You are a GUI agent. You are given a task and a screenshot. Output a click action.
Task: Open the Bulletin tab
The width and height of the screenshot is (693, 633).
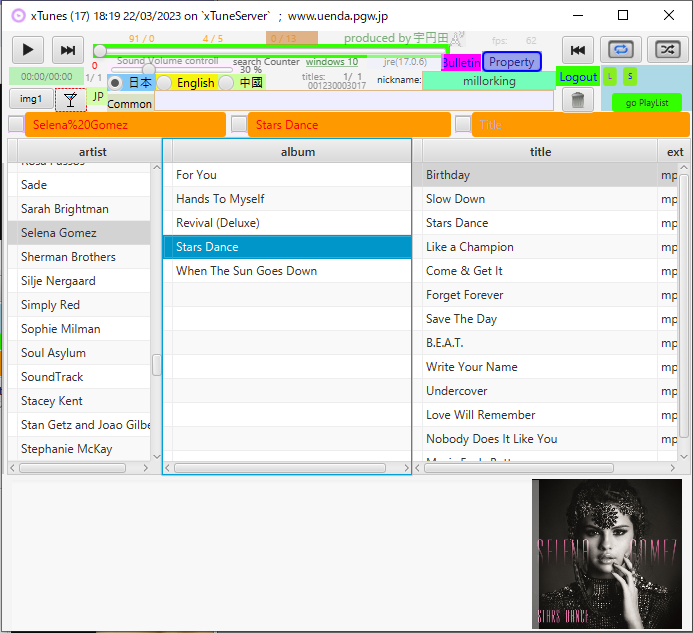pyautogui.click(x=461, y=62)
